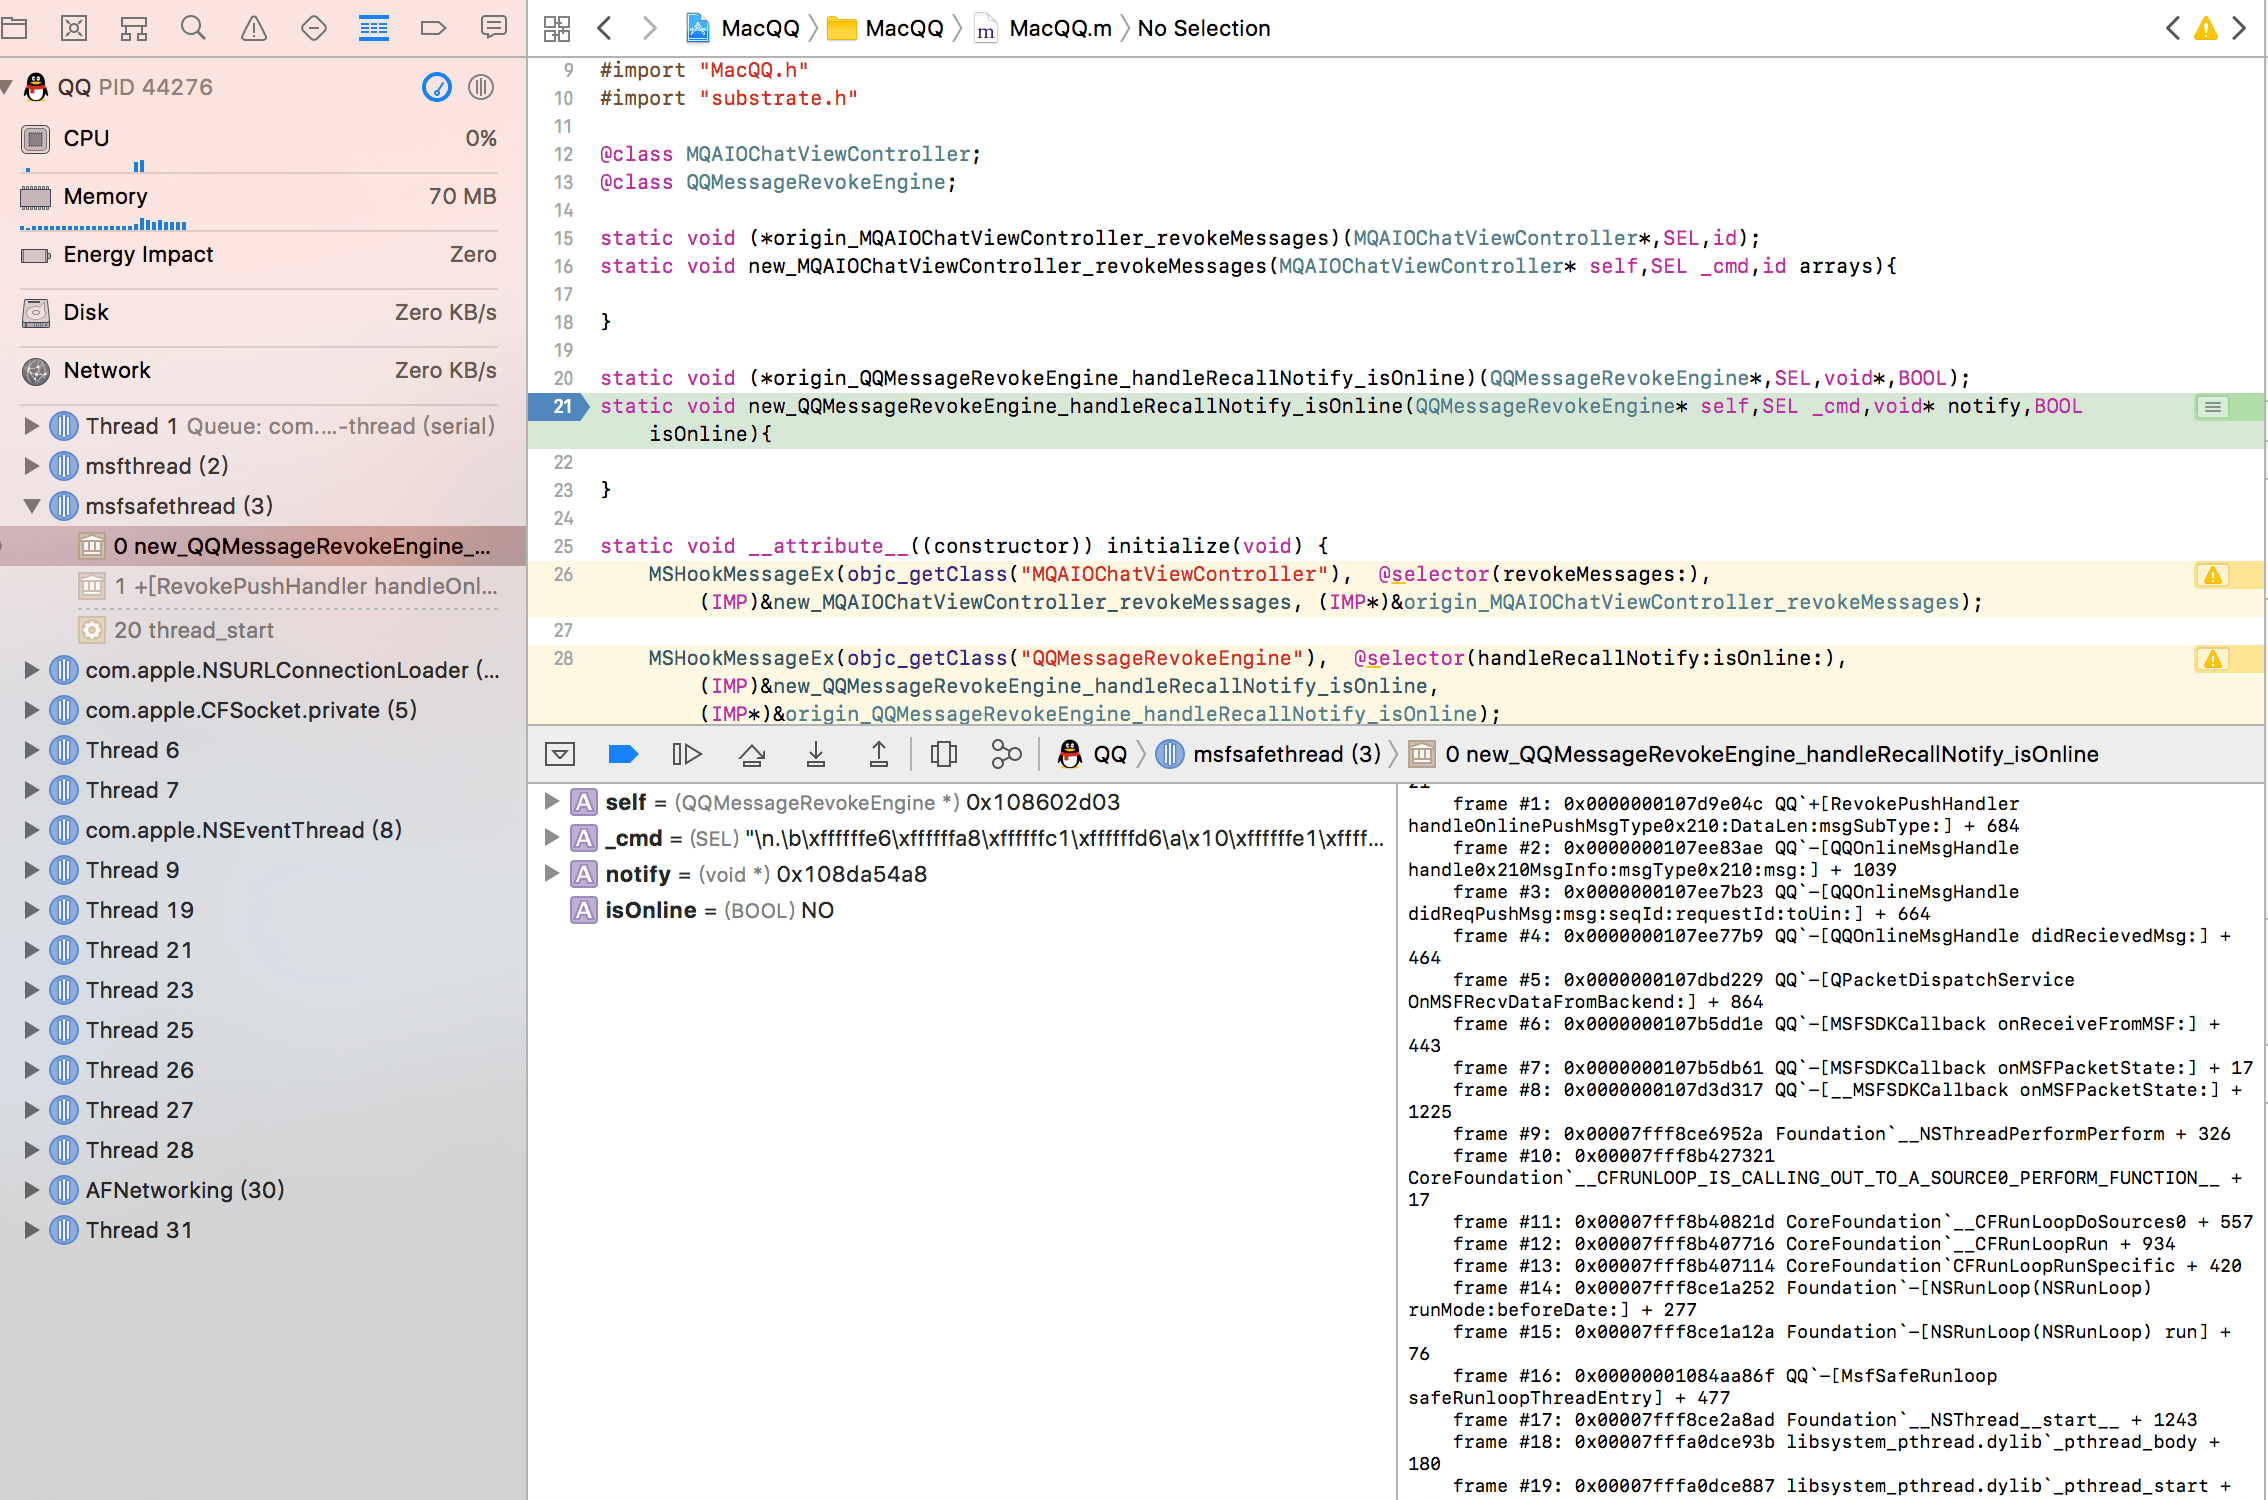This screenshot has width=2268, height=1500.
Task: Expand the self variable entry
Action: (x=551, y=802)
